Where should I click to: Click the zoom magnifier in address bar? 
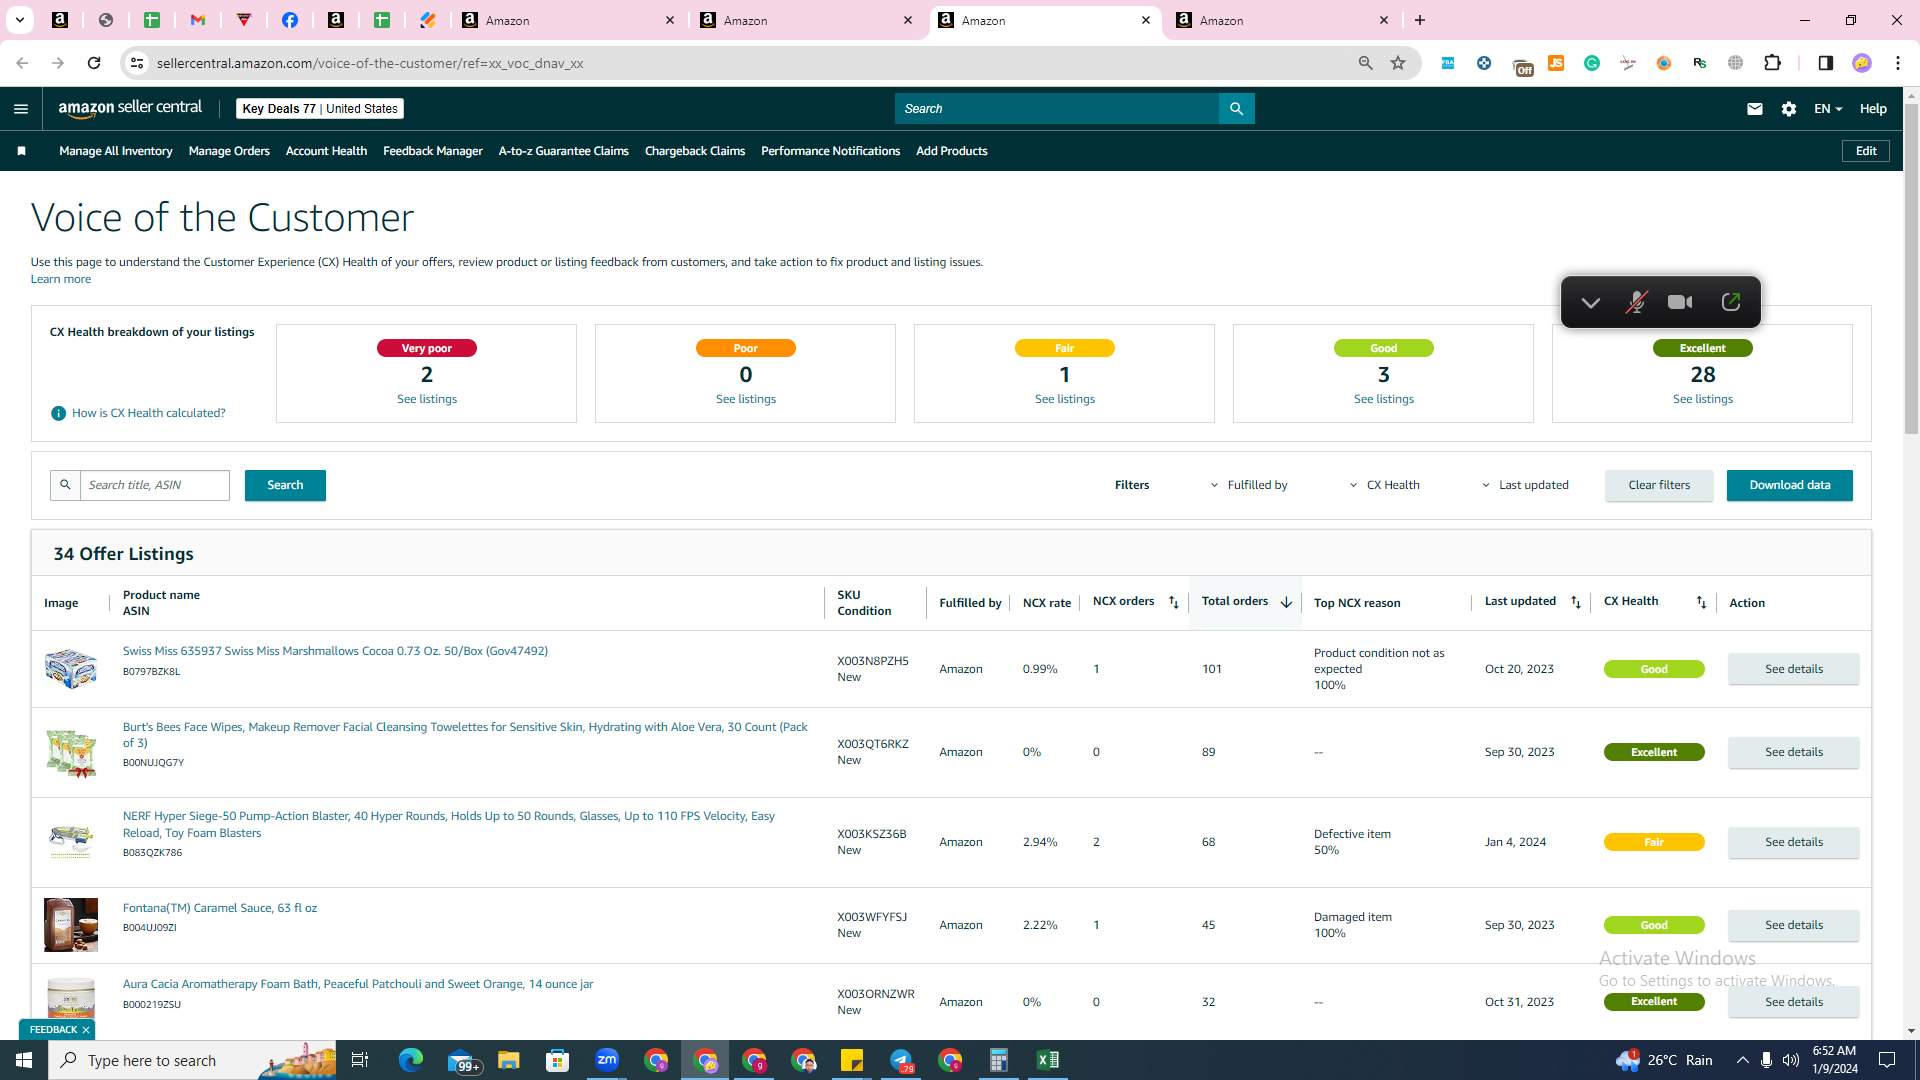click(1366, 63)
